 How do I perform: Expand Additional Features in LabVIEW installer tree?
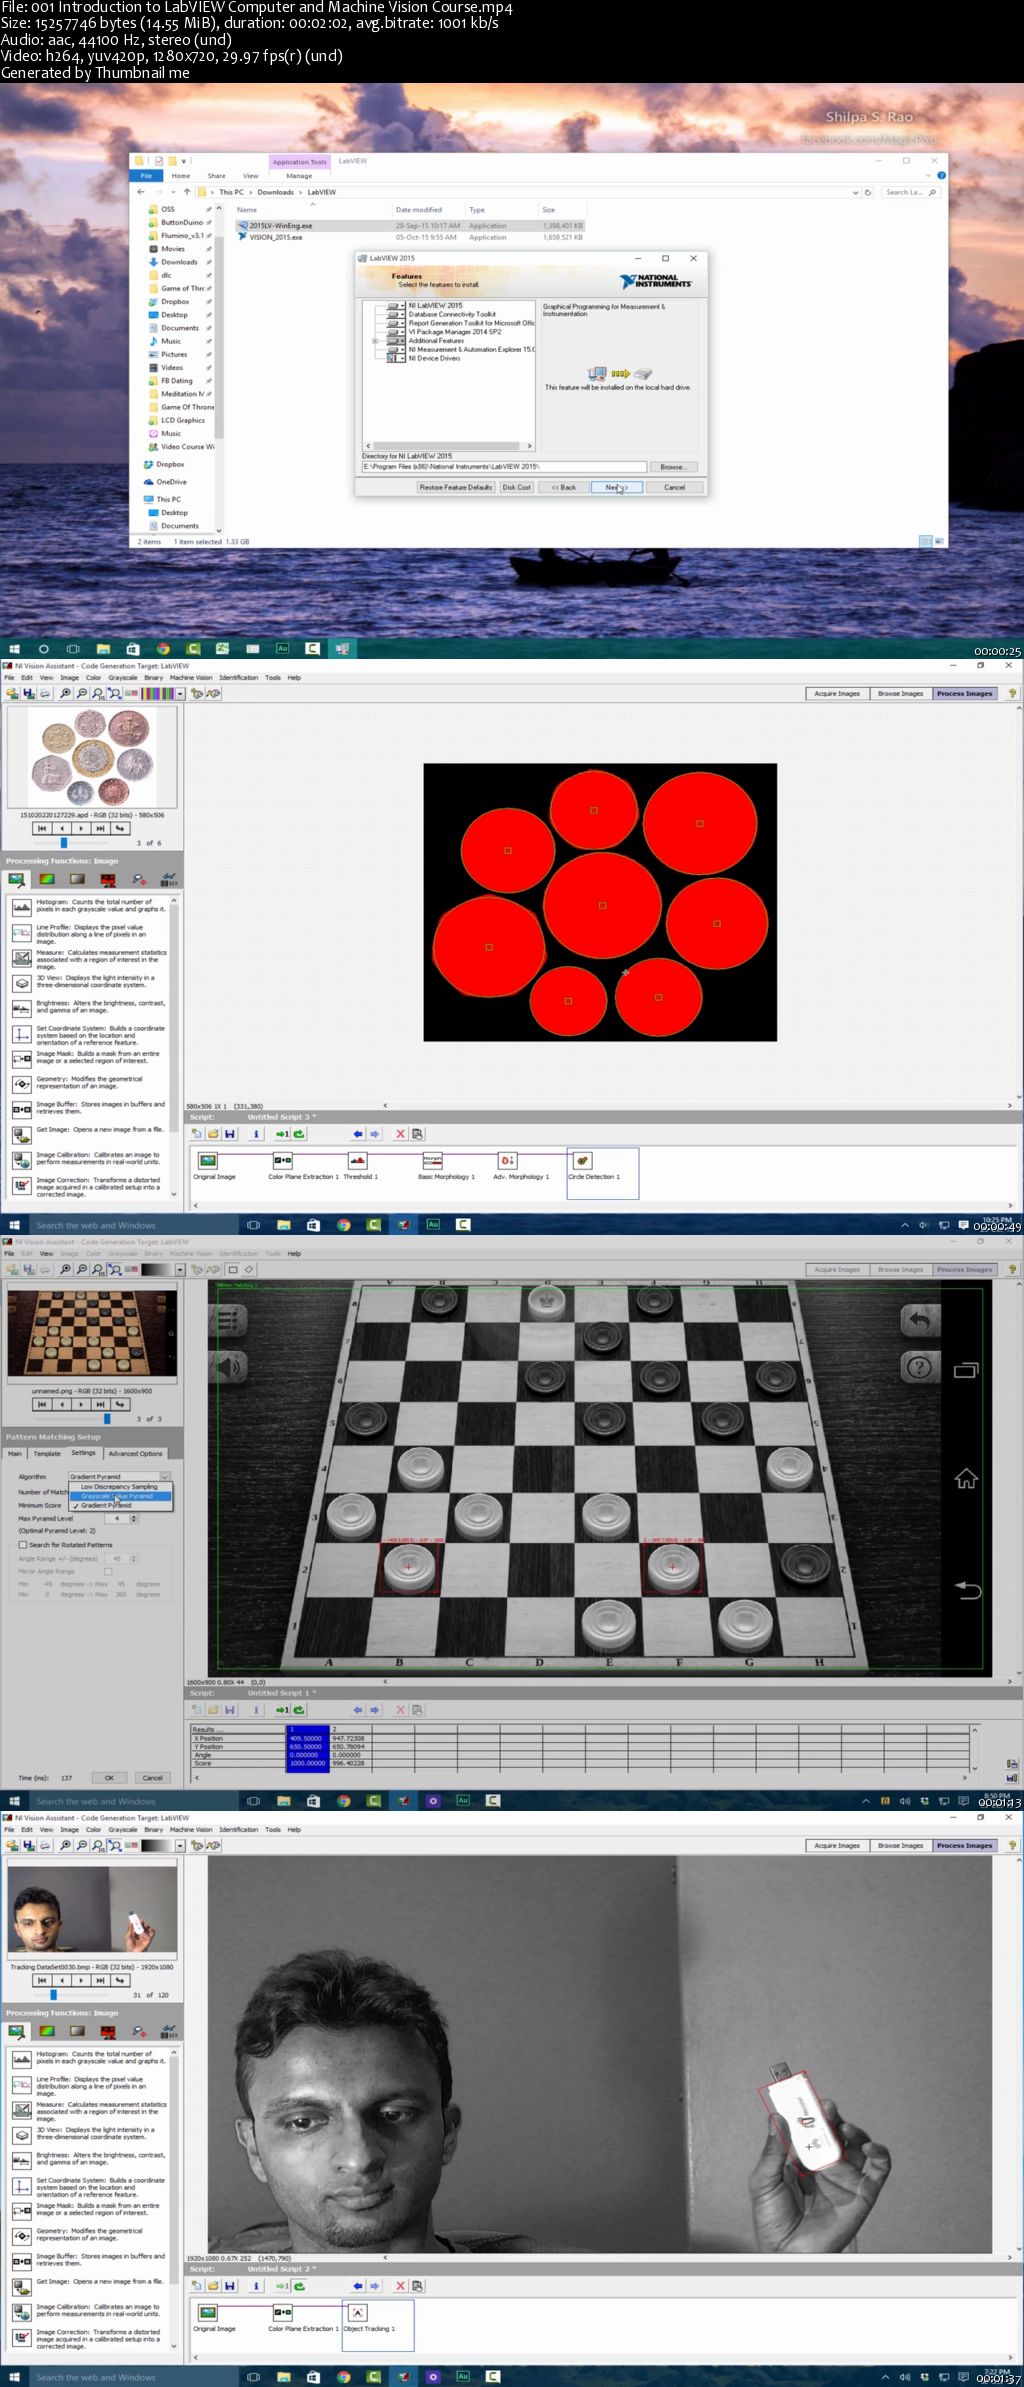375,341
